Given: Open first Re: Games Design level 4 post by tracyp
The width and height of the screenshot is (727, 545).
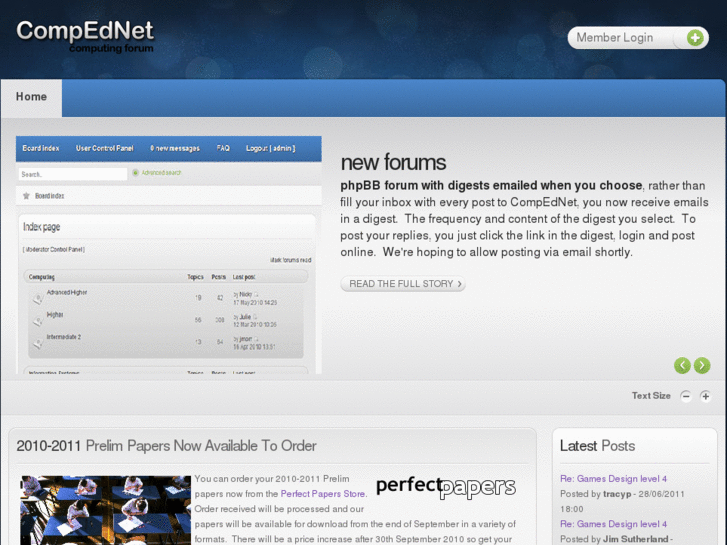Looking at the screenshot, I should [613, 479].
